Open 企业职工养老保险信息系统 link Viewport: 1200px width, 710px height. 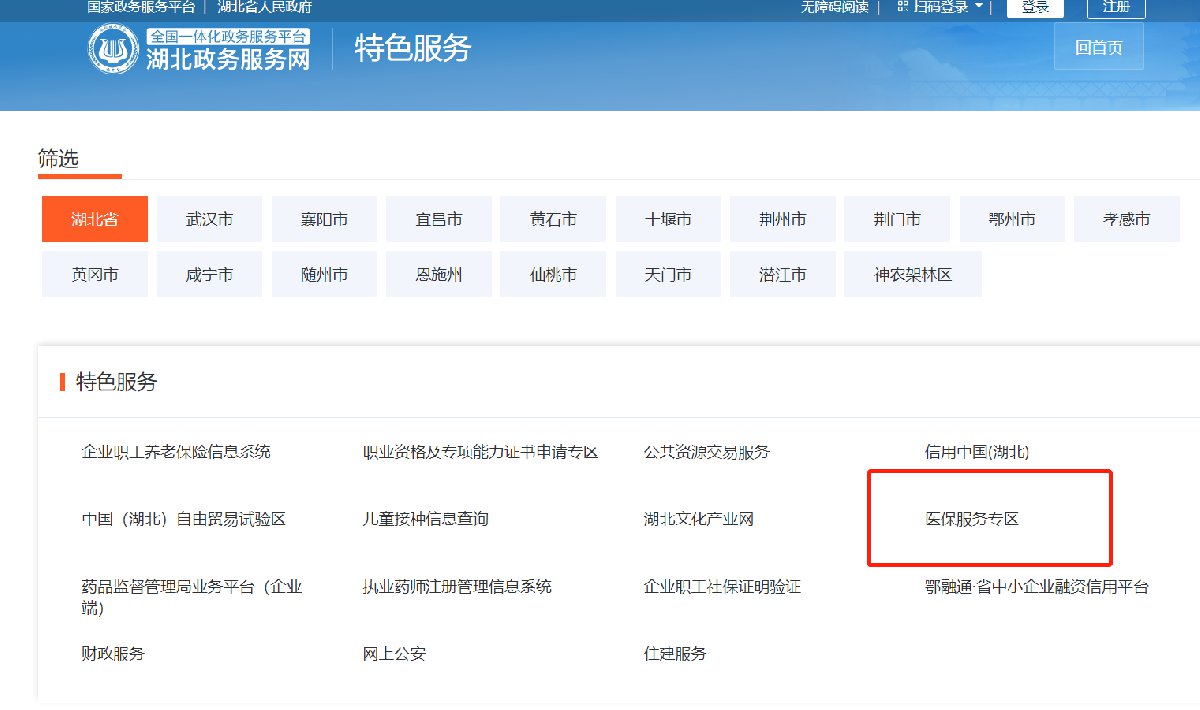point(176,452)
